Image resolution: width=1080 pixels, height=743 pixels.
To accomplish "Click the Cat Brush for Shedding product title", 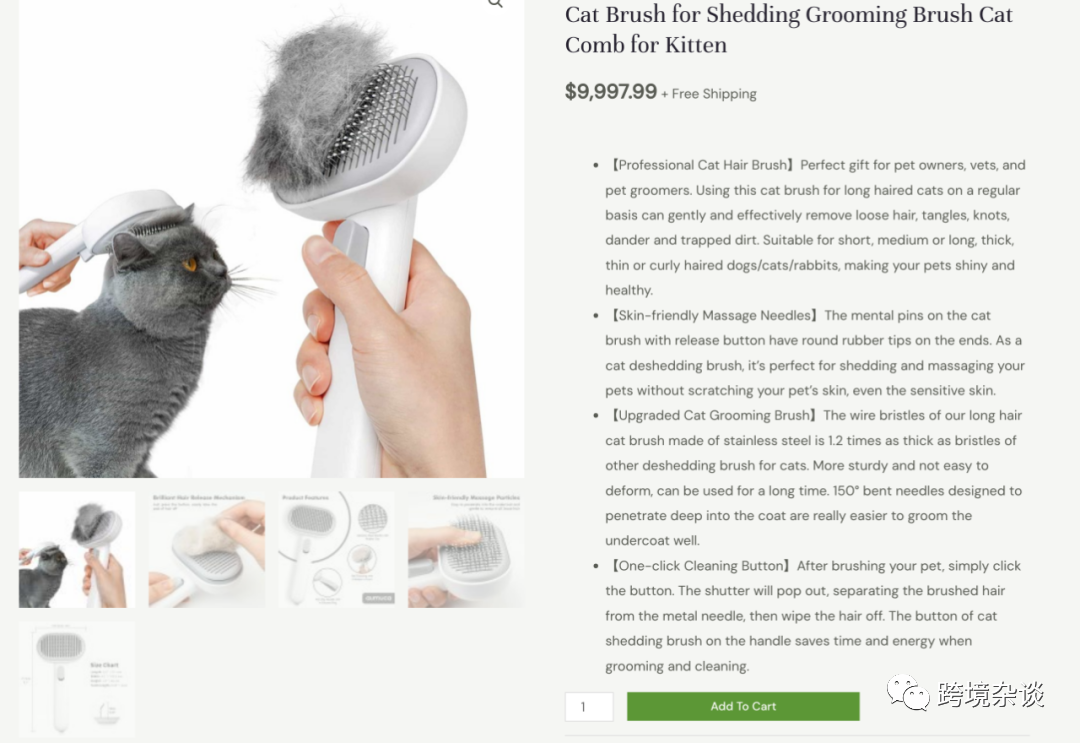I will tap(789, 29).
